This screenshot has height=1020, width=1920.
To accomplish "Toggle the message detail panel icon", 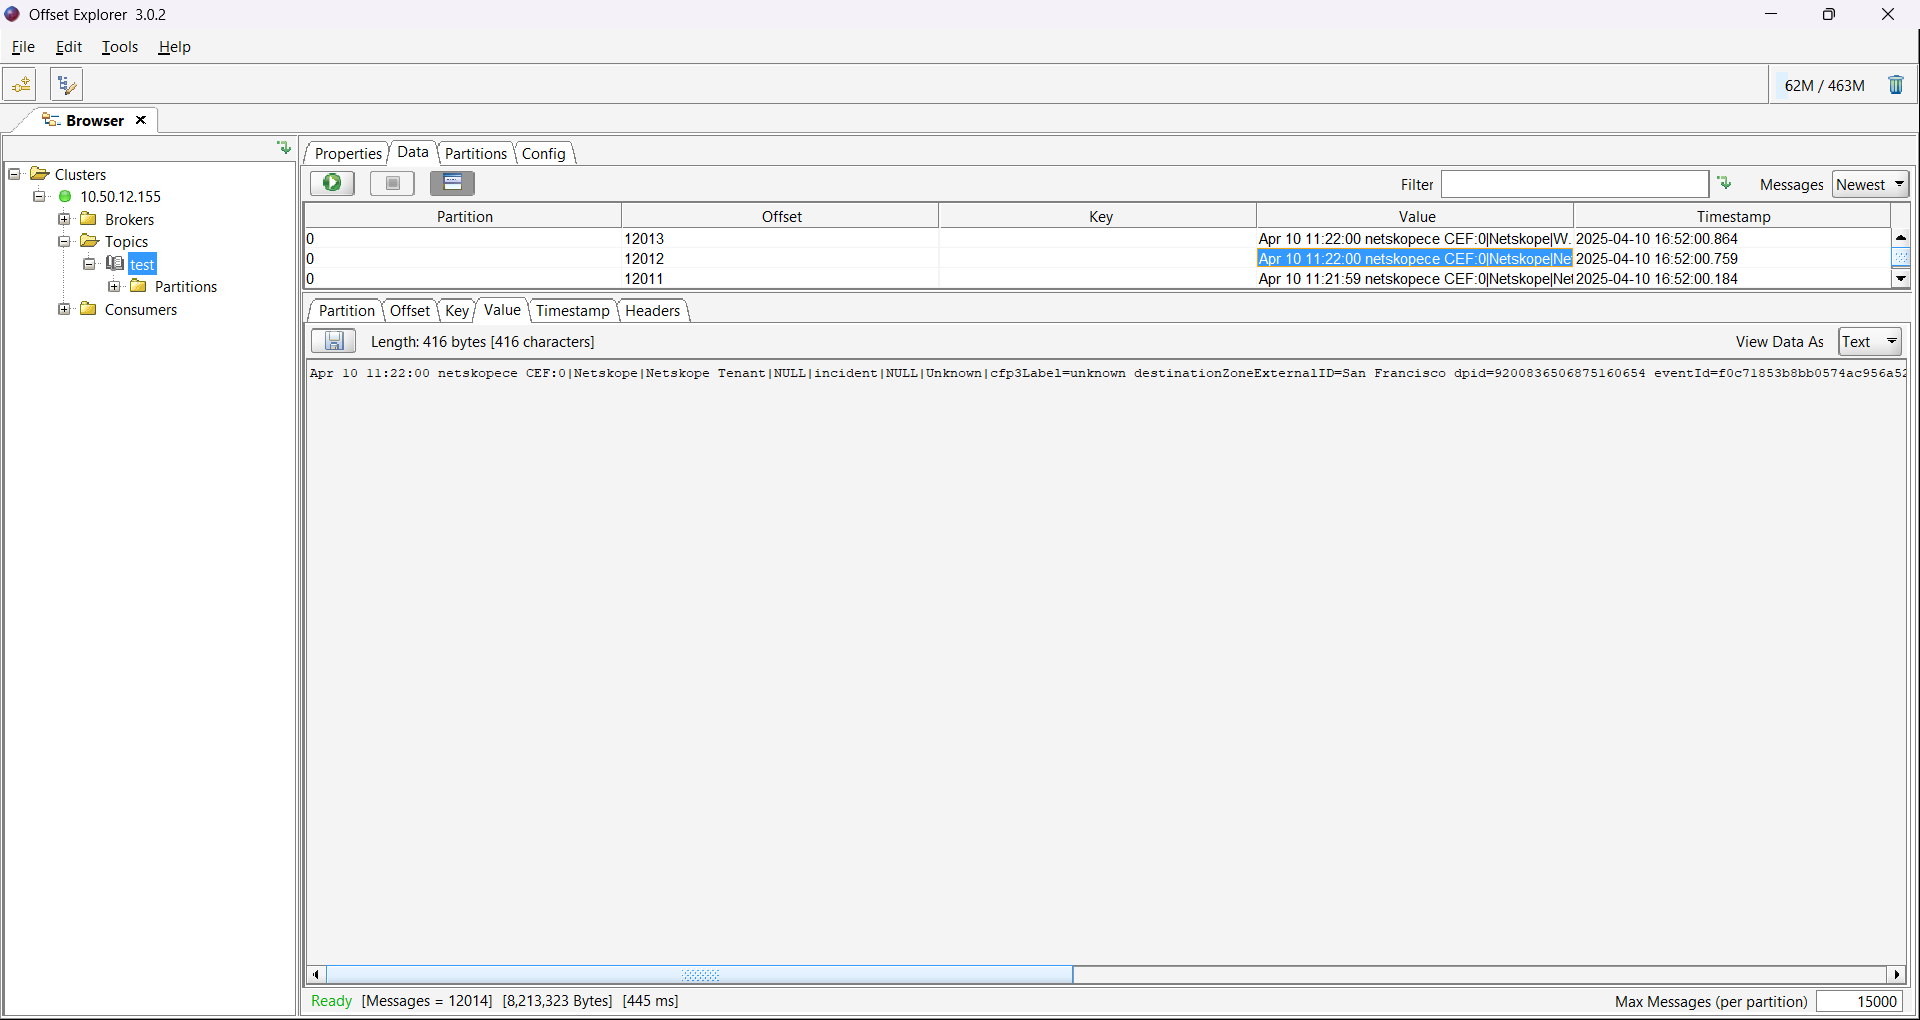I will pyautogui.click(x=452, y=183).
